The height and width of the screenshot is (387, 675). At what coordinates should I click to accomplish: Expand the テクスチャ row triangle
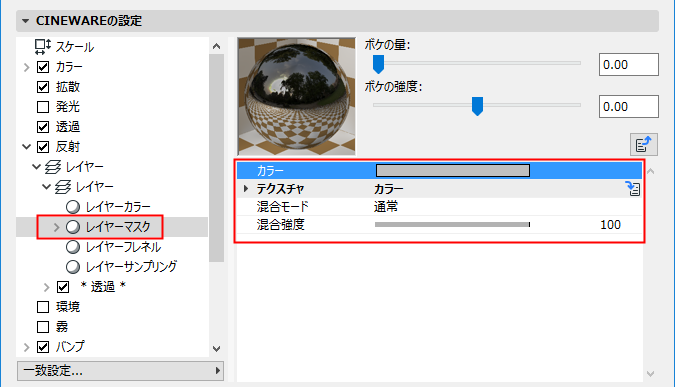(x=246, y=189)
